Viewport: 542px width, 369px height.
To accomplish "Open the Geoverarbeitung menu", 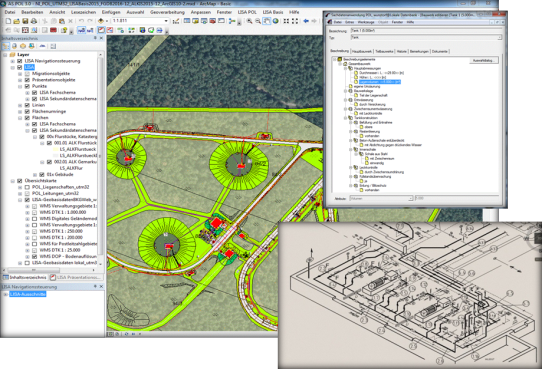I will click(167, 12).
